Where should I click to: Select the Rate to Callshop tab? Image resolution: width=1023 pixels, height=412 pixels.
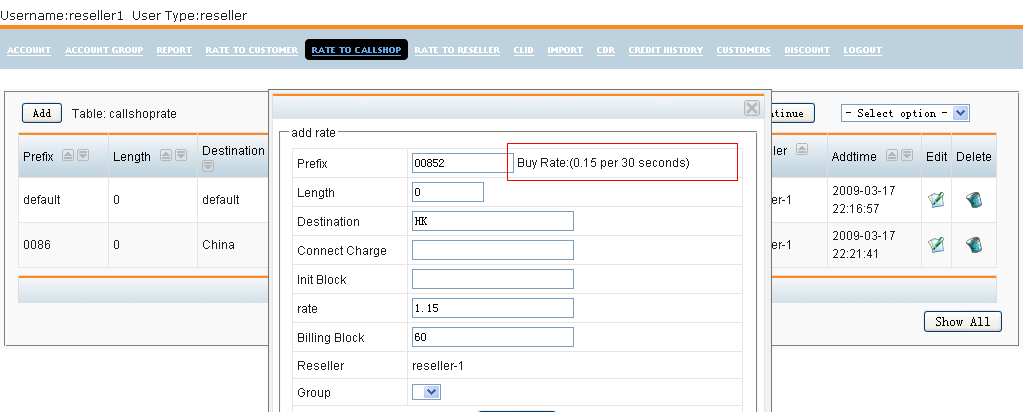[x=356, y=50]
